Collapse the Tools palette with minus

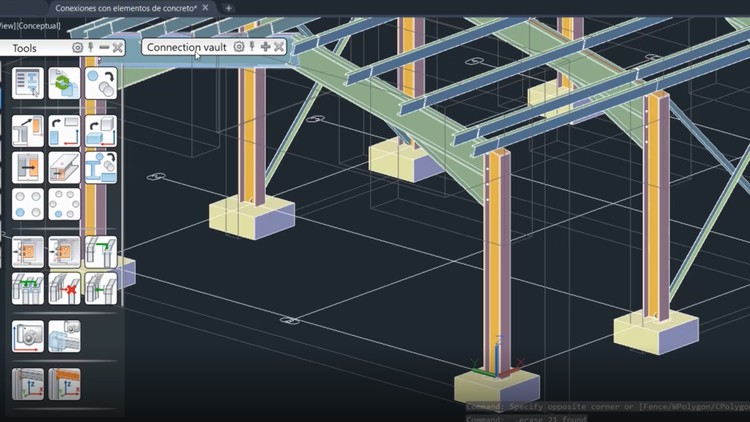pos(104,47)
